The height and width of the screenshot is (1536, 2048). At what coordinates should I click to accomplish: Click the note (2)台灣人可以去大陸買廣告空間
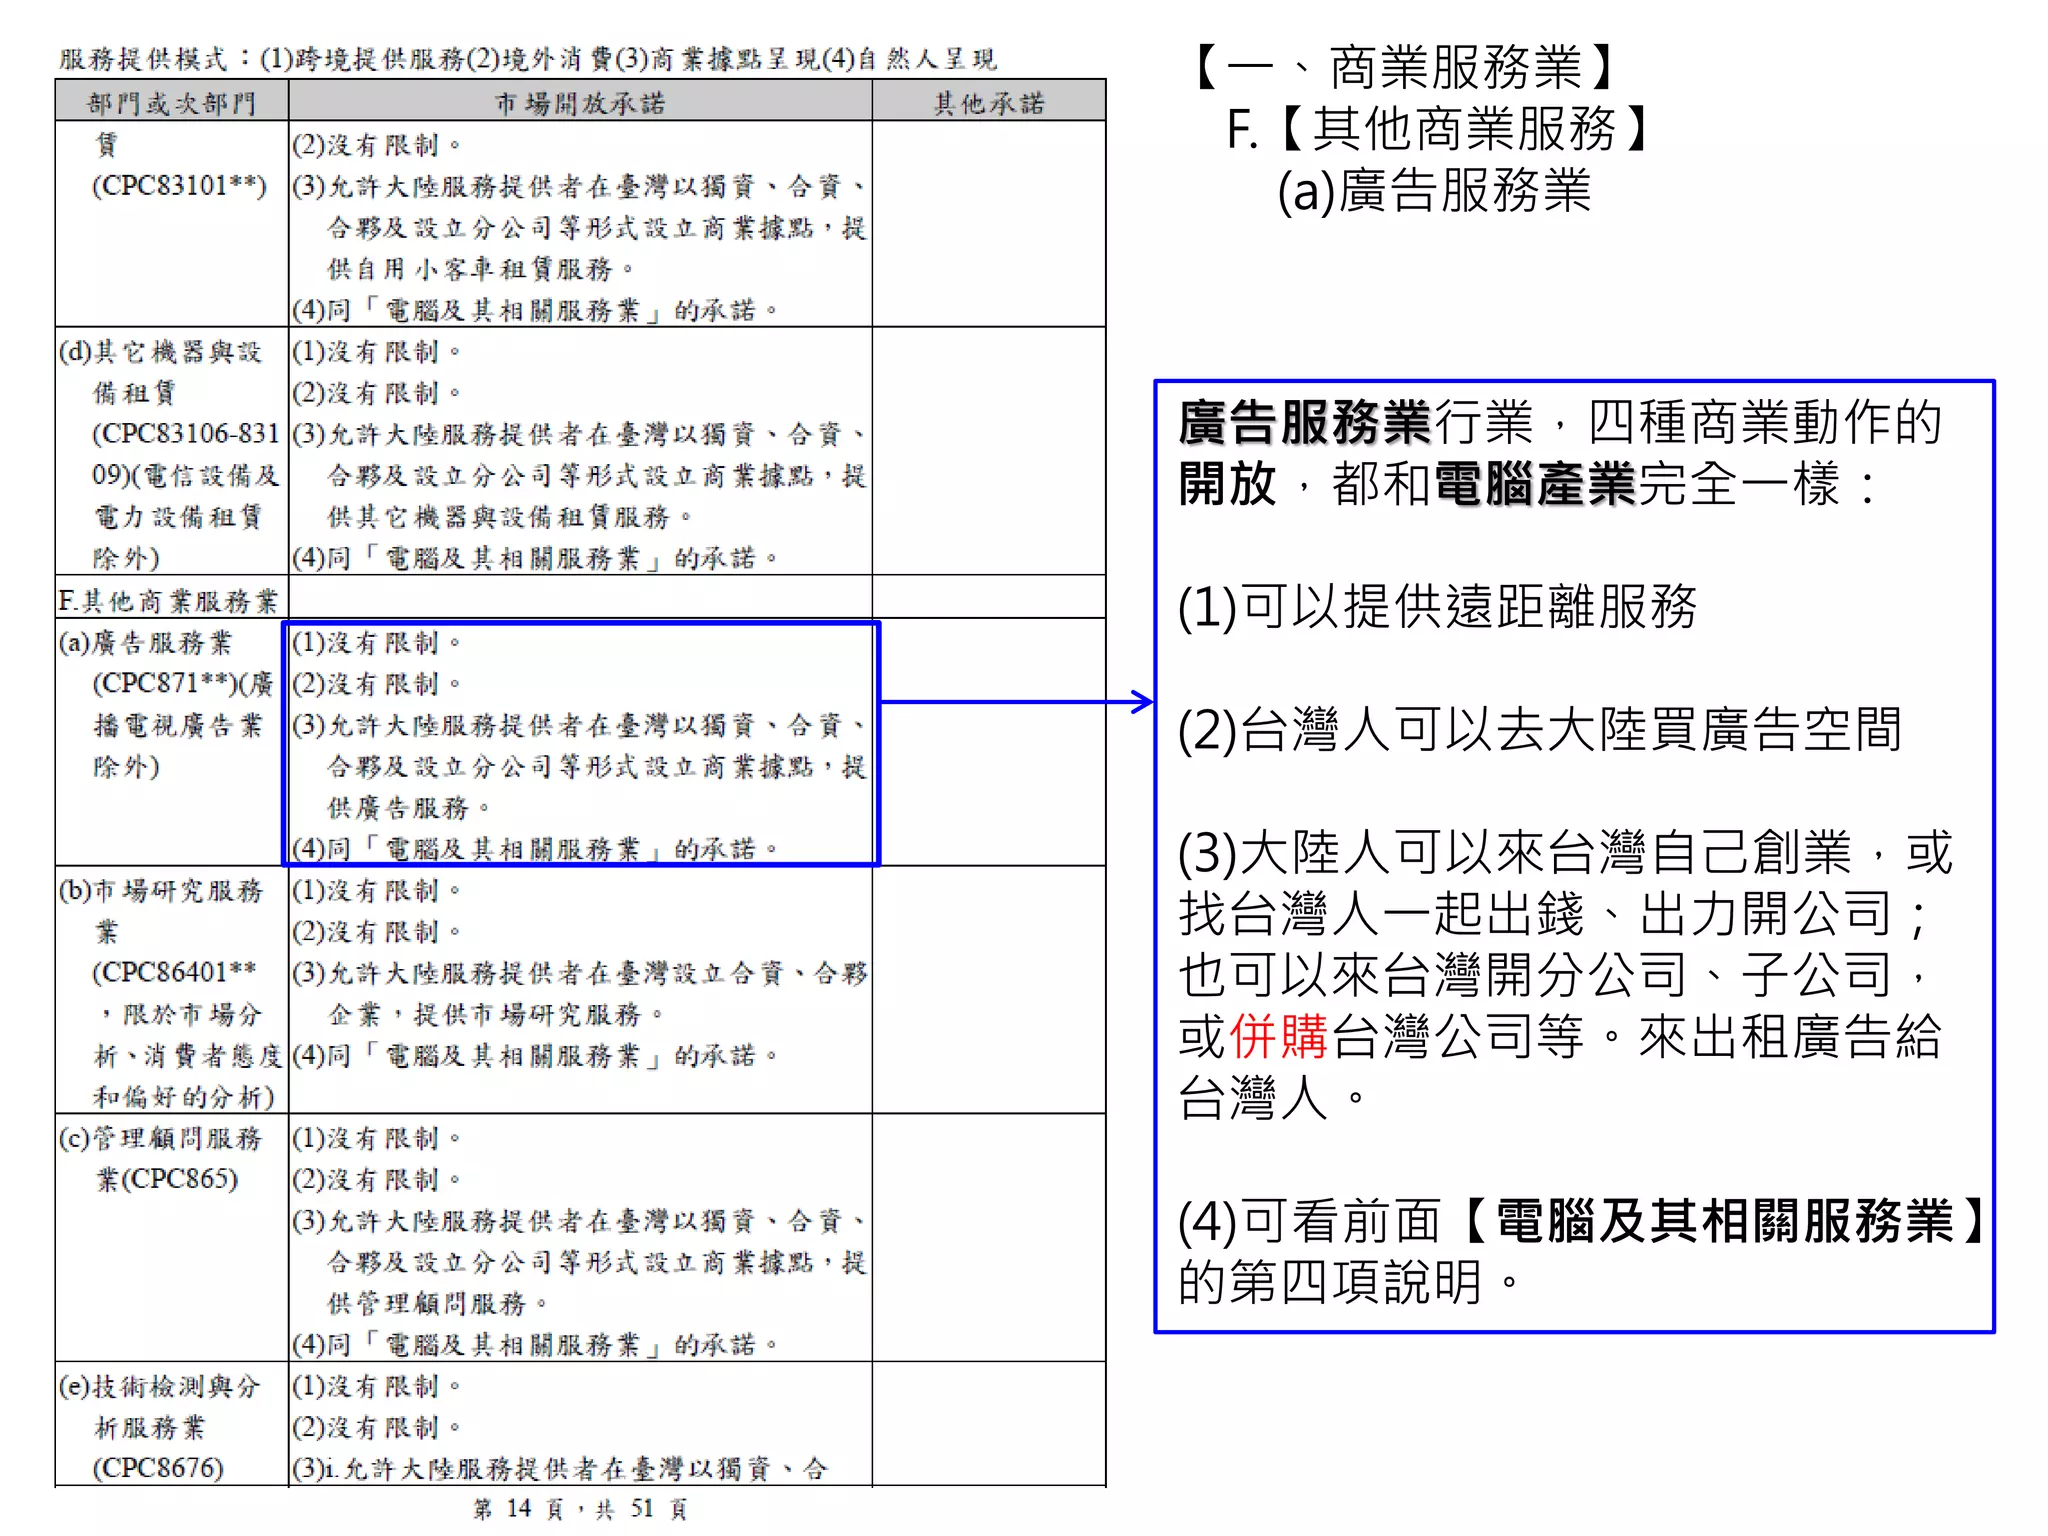1540,729
